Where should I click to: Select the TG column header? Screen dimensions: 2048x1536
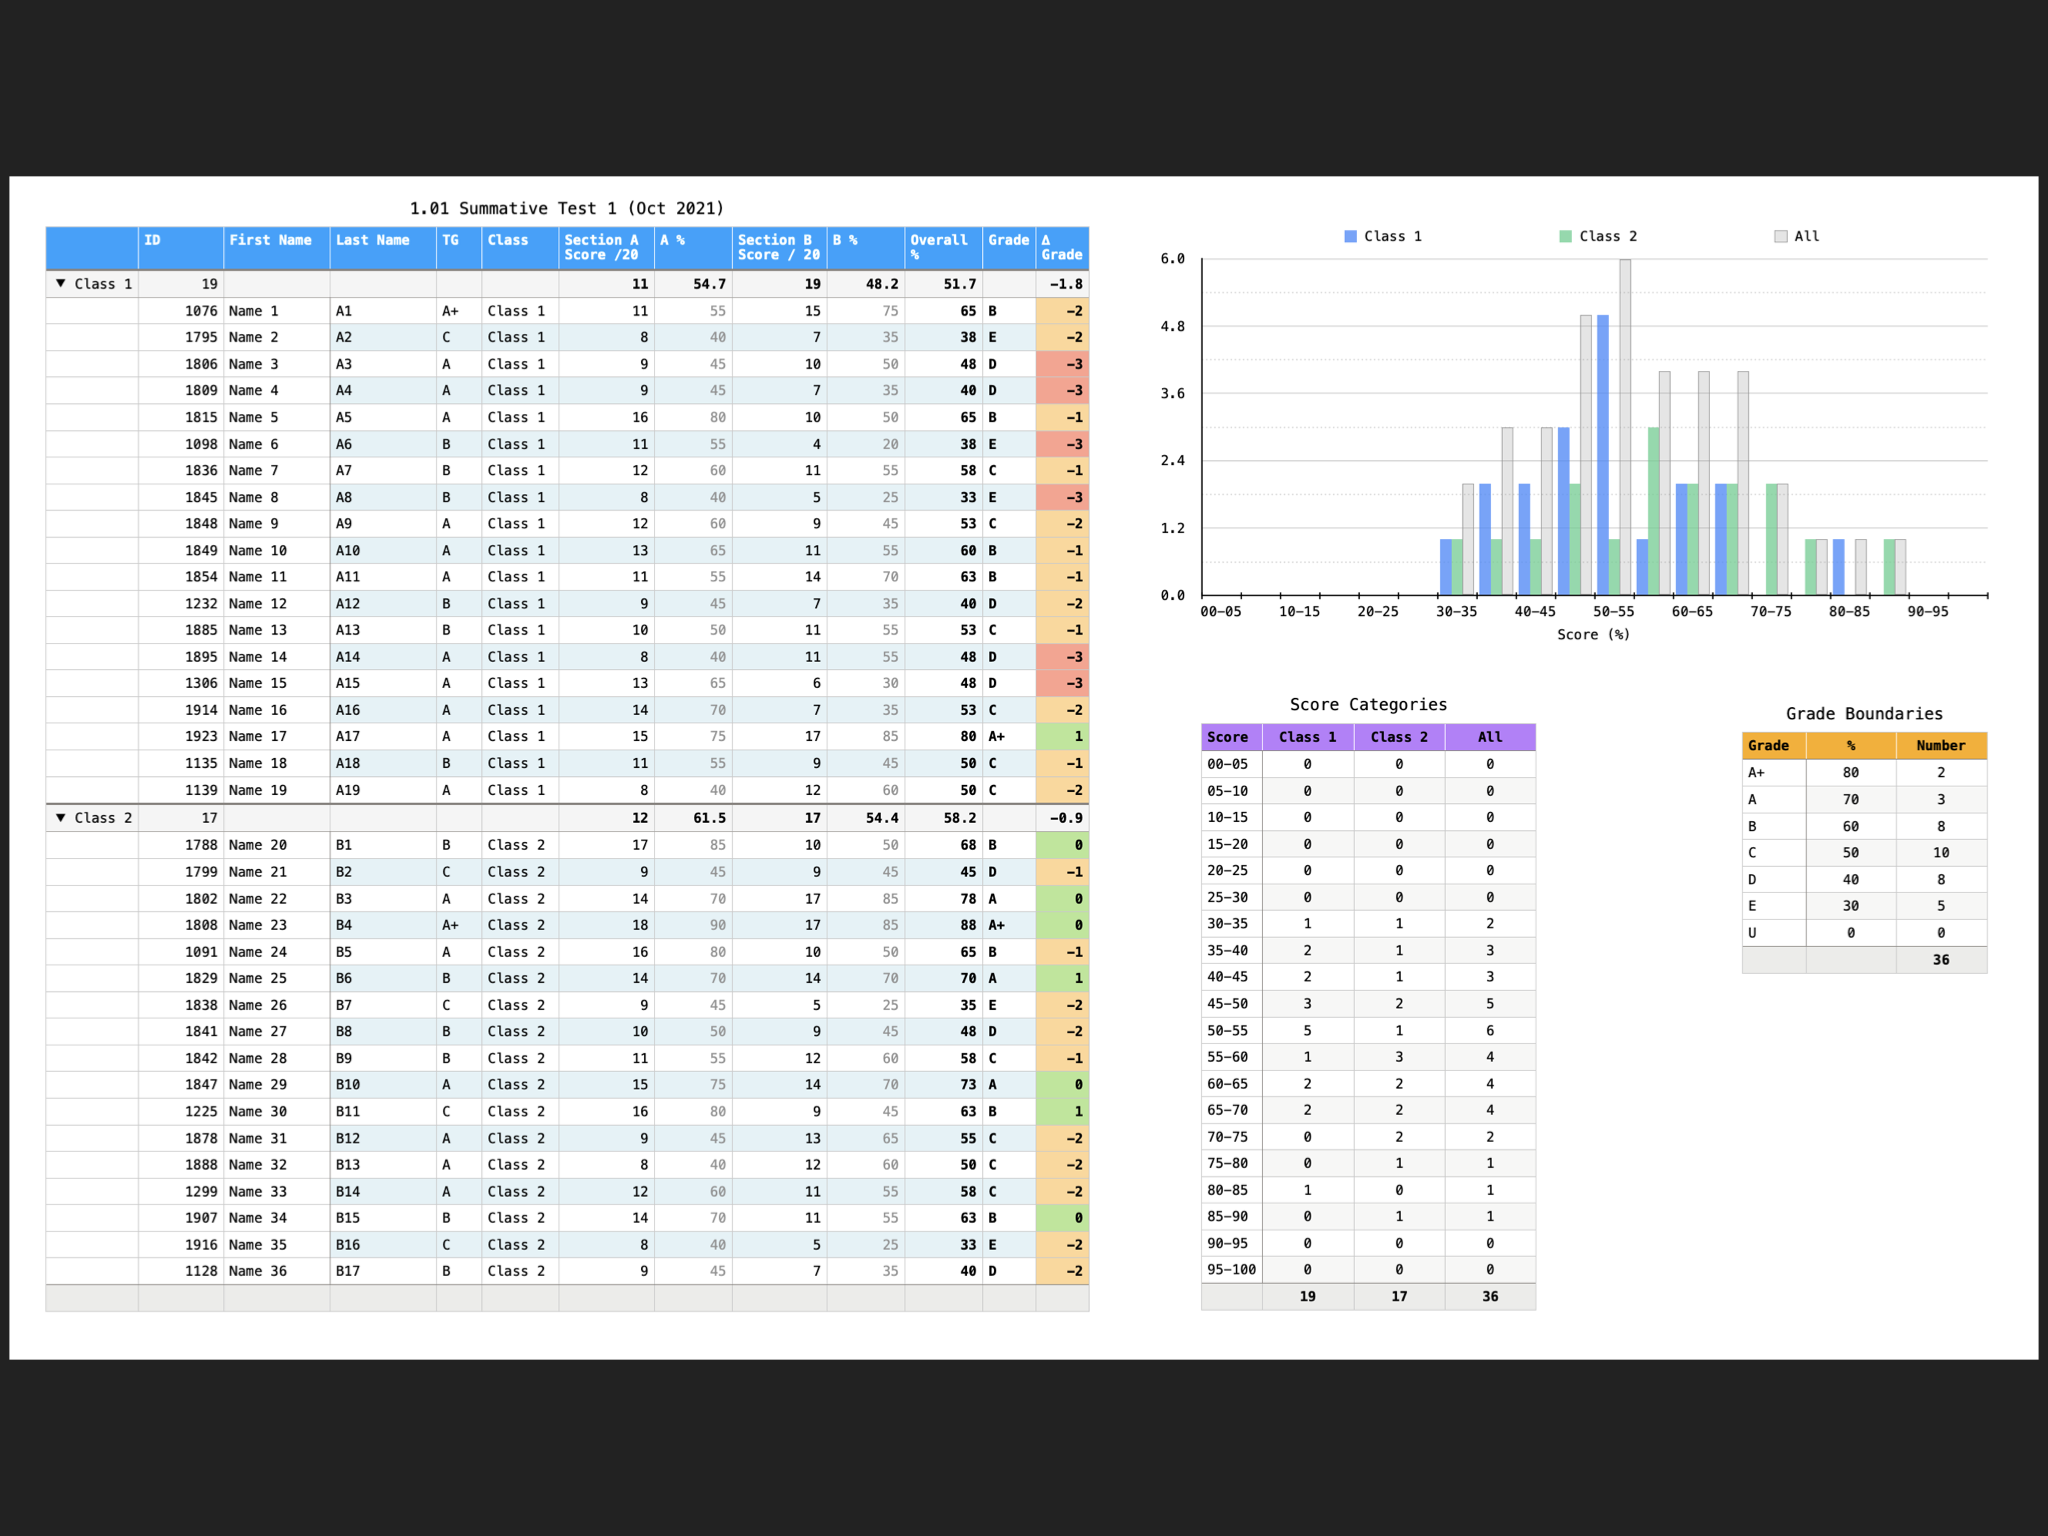(451, 241)
